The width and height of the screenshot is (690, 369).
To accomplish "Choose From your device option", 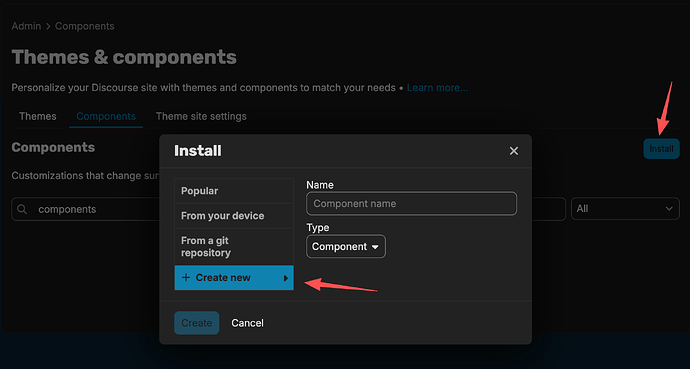I will coord(234,216).
